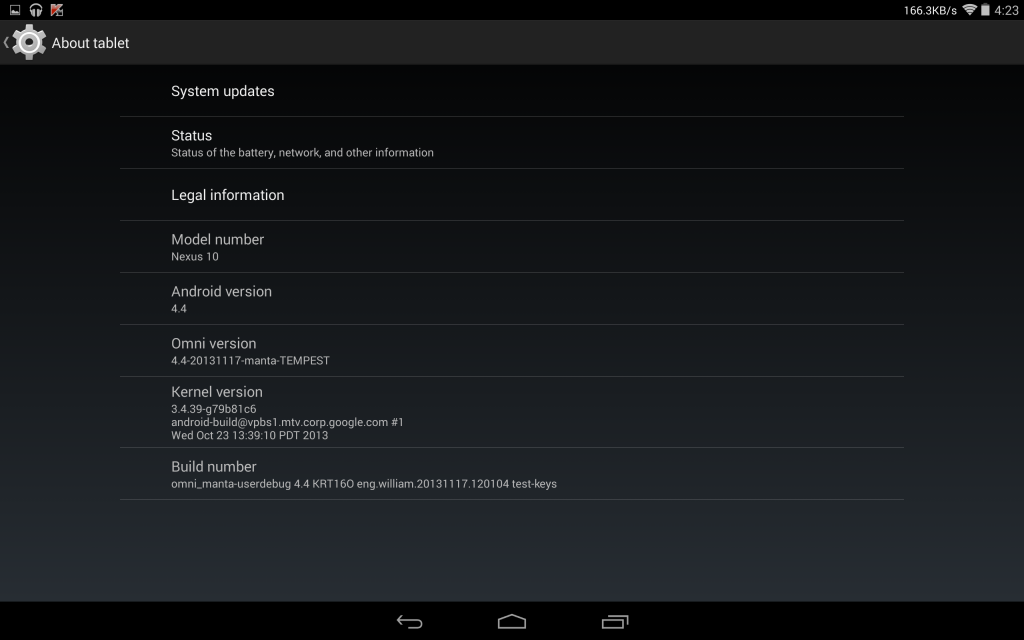Open Status of battery and network
This screenshot has height=640, width=1024.
[512, 143]
